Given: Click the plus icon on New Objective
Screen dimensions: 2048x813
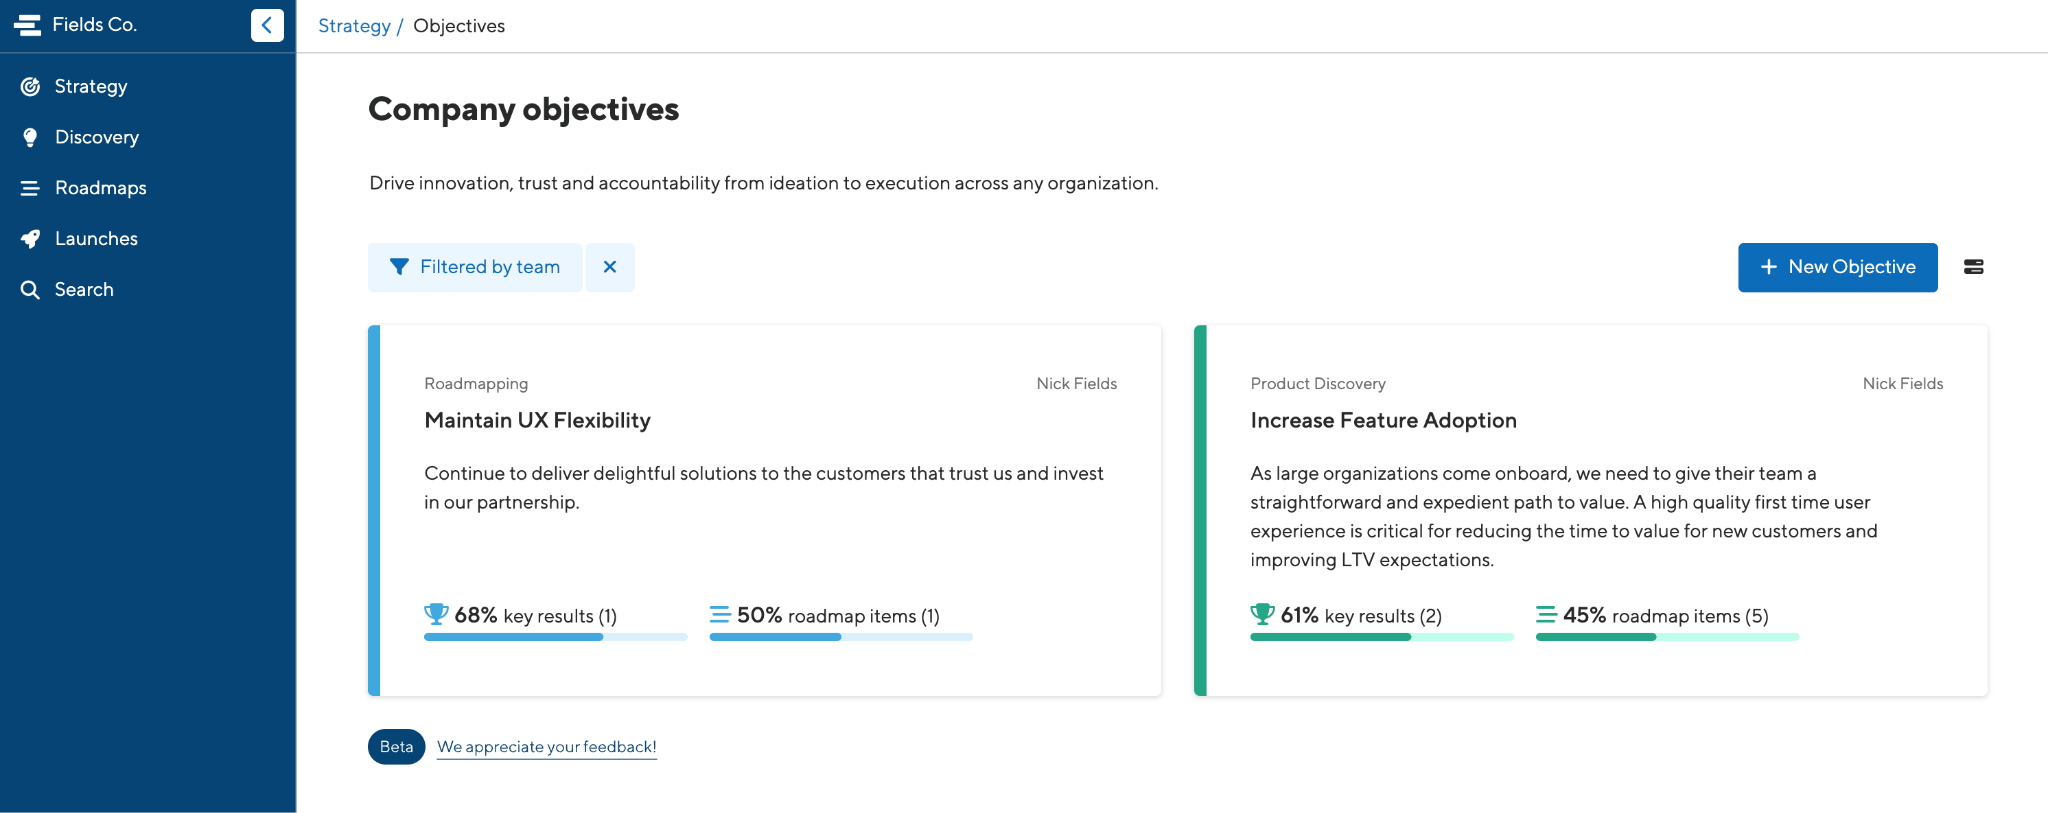Looking at the screenshot, I should pos(1769,267).
